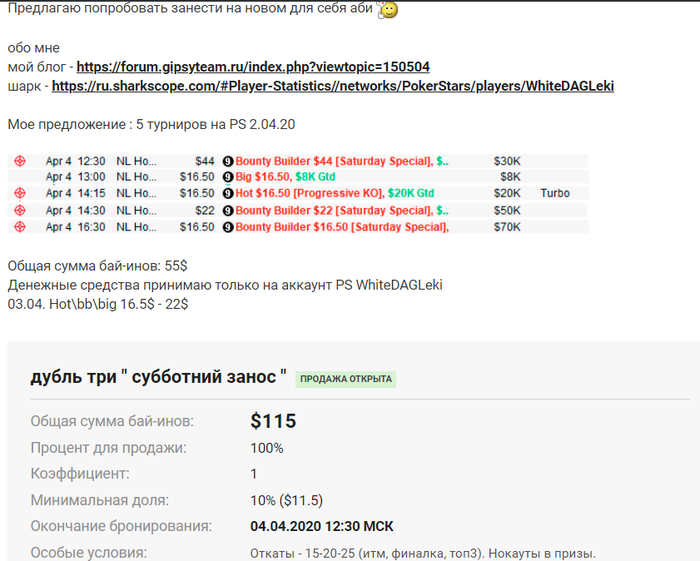Click 'Общая сумма бай-инов: 55$' line
This screenshot has height=561, width=700.
pyautogui.click(x=97, y=266)
